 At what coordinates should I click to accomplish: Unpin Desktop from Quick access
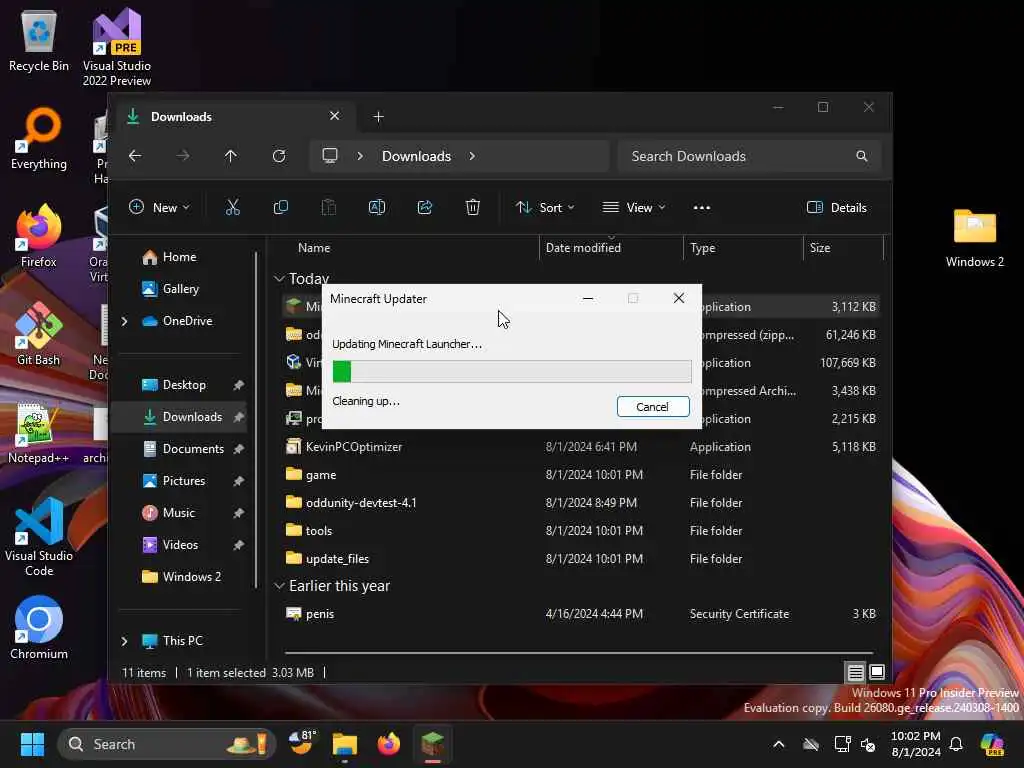[x=238, y=385]
